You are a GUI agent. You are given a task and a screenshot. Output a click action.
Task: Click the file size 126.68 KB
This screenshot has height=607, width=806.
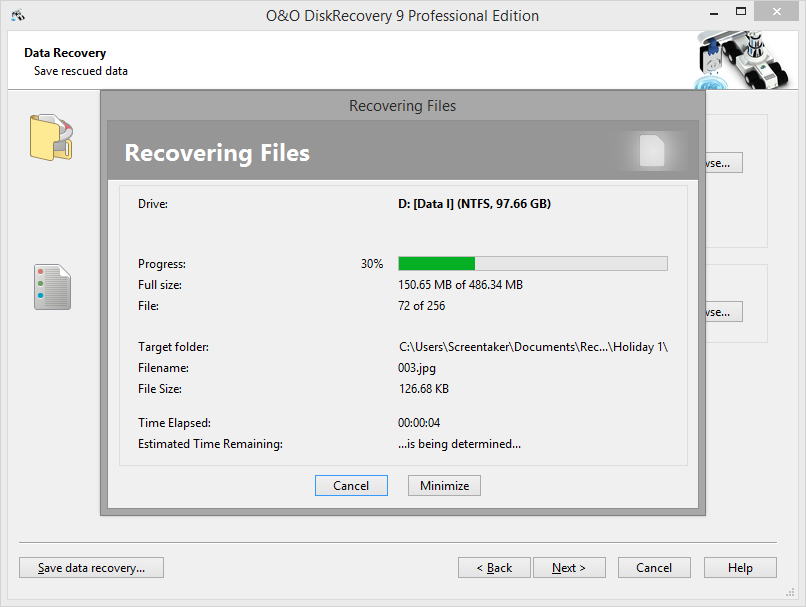[x=424, y=389]
